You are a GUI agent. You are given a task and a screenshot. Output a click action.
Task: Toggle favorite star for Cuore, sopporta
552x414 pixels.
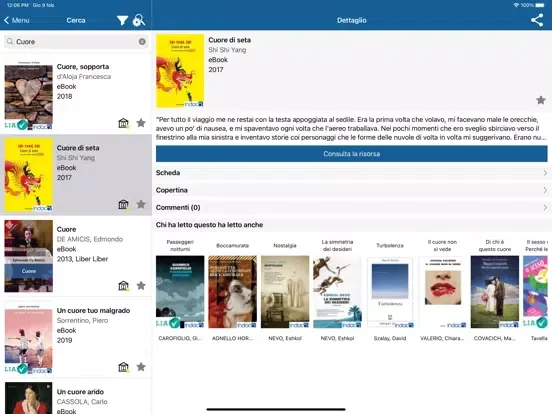click(x=141, y=123)
